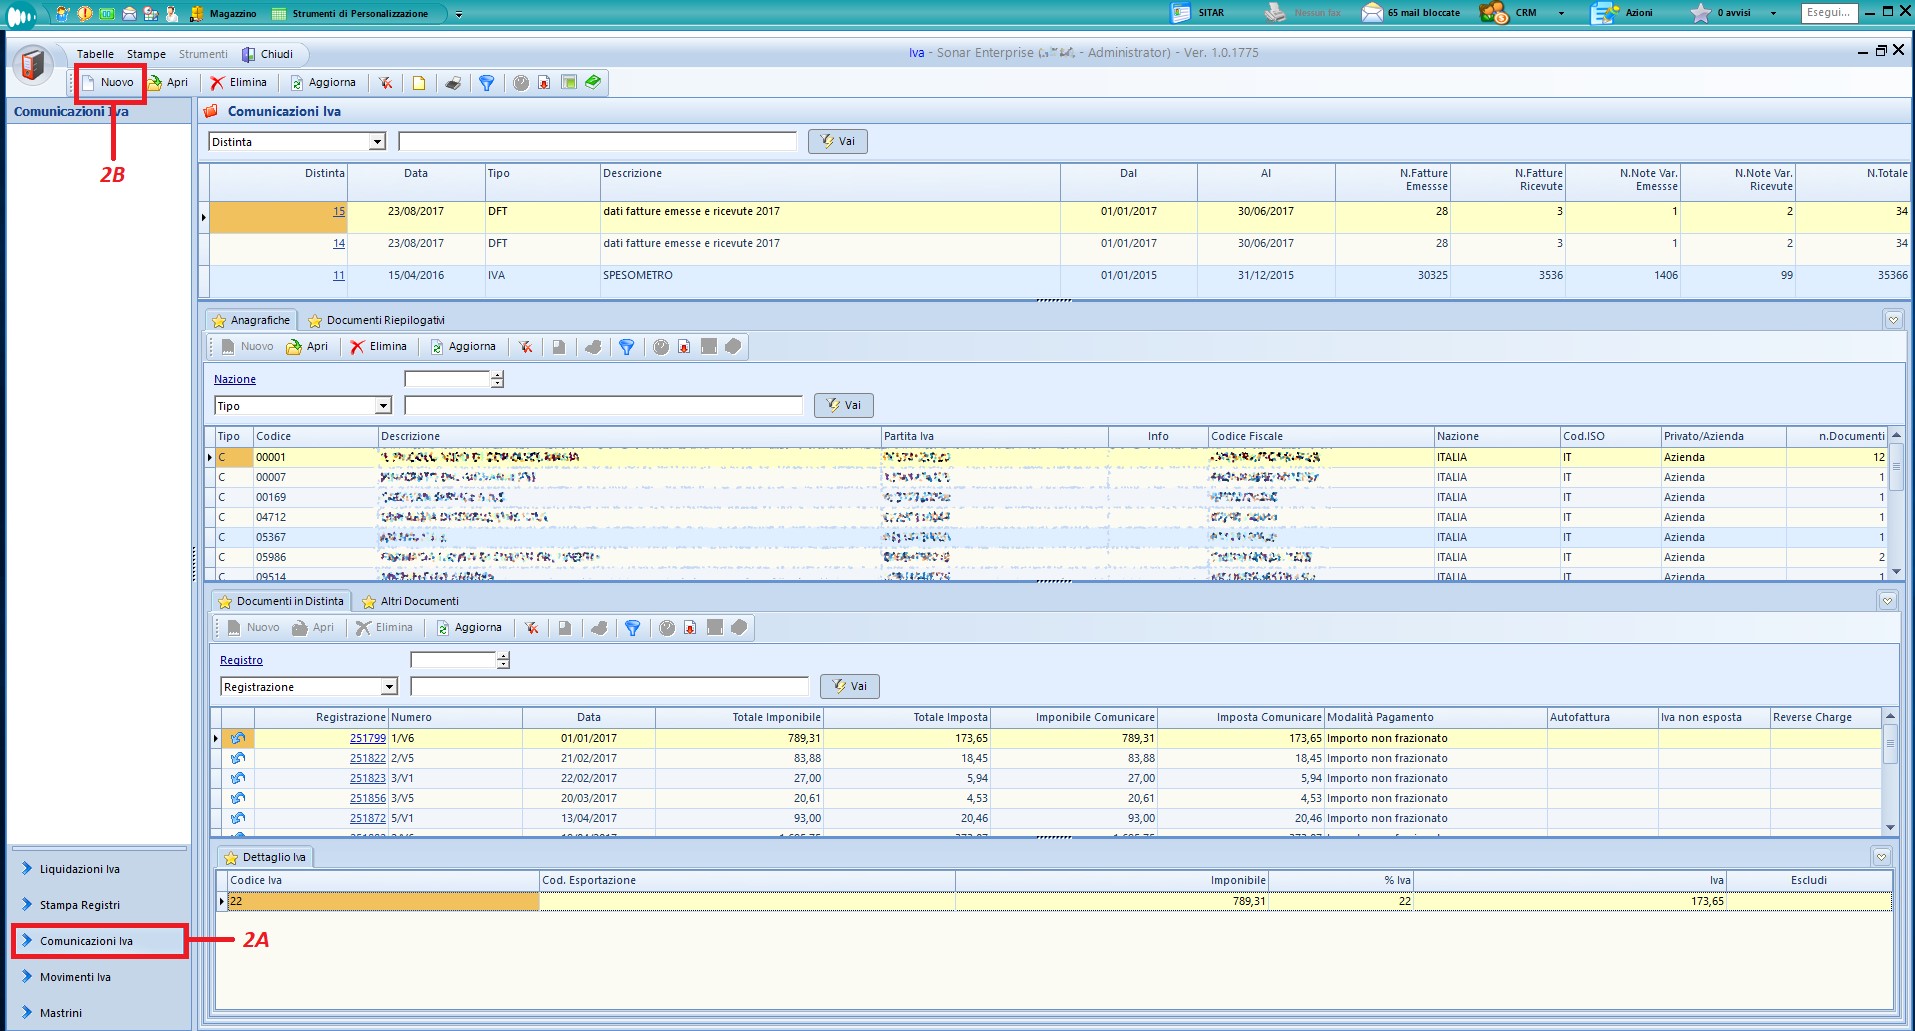1915x1031 pixels.
Task: Open the Stampe menu
Action: pos(146,54)
